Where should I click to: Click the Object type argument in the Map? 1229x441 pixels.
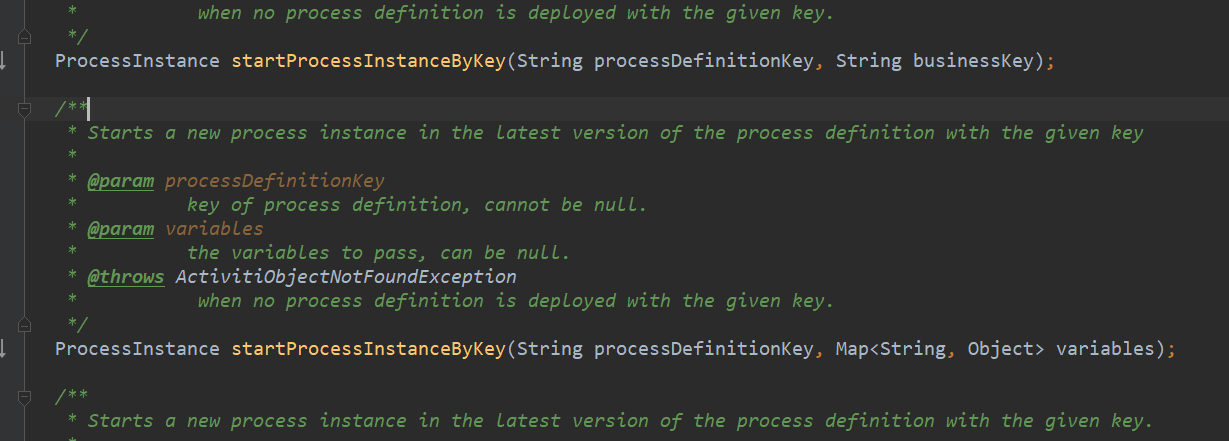(x=1000, y=349)
